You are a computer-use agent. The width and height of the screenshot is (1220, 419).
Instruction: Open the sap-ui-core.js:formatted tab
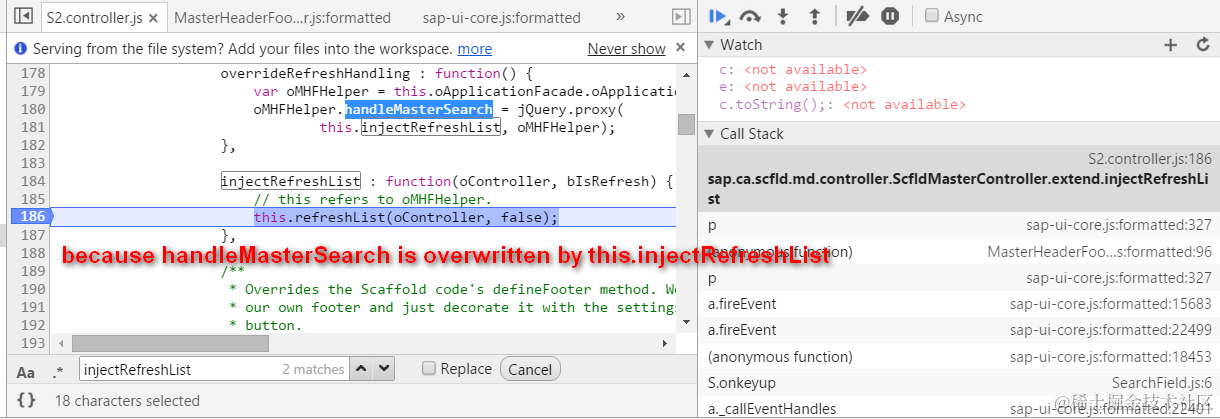coord(501,17)
